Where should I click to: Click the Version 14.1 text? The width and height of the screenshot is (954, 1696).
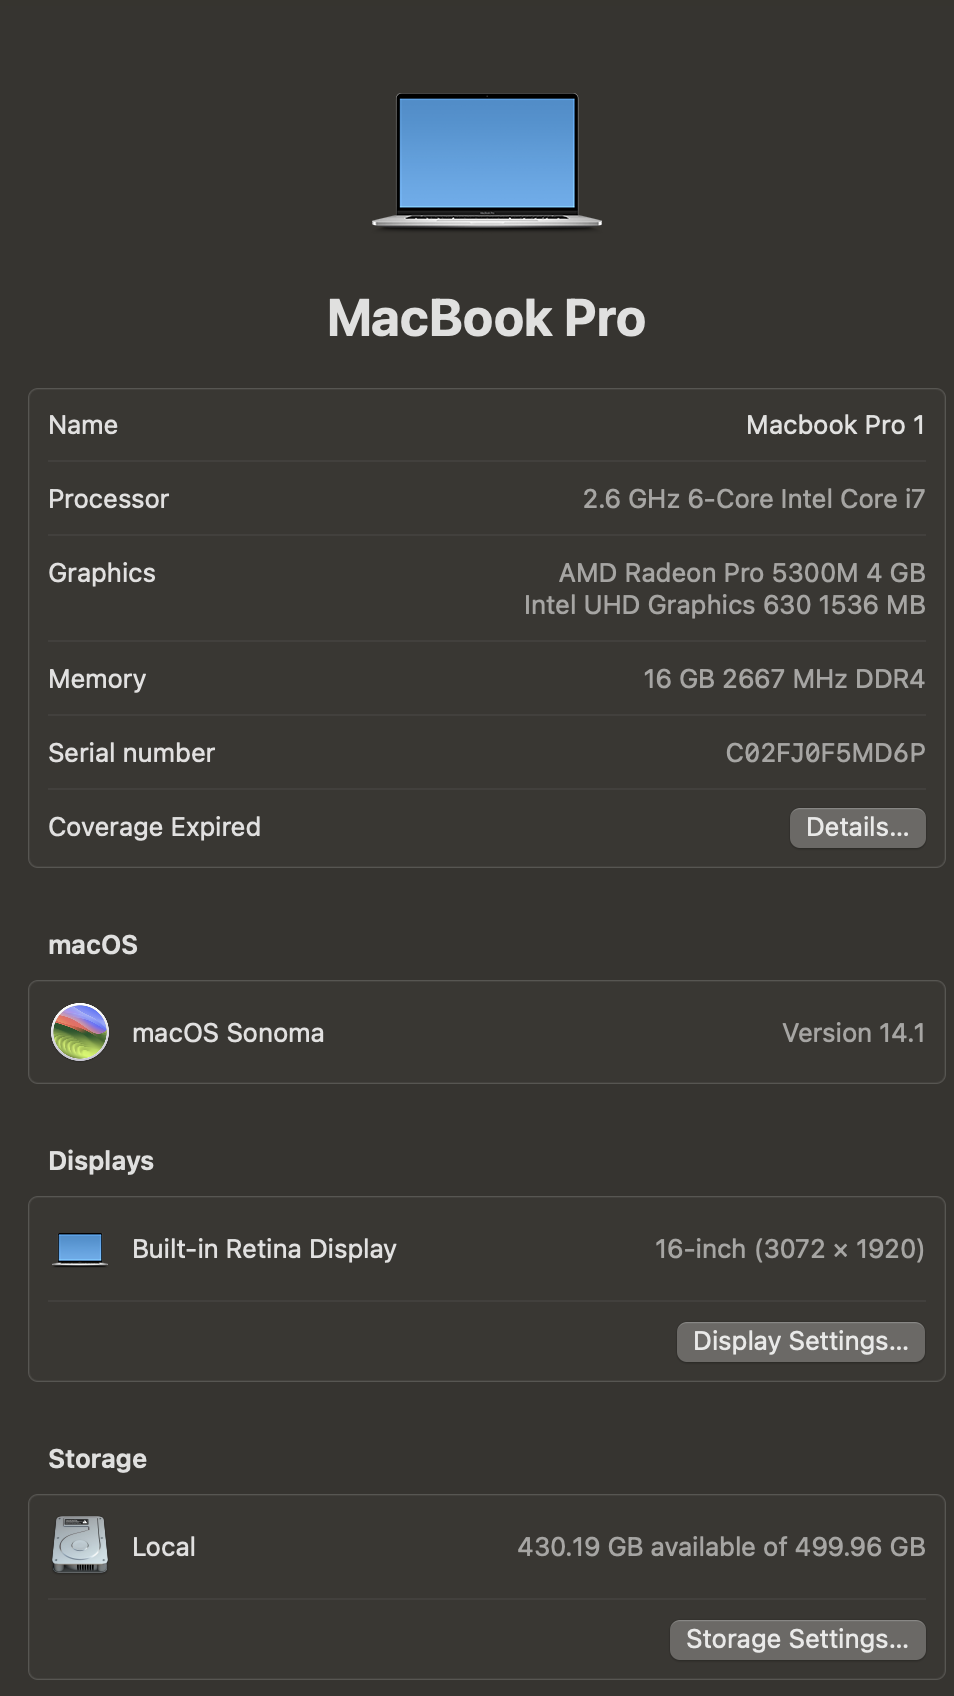coord(853,1033)
